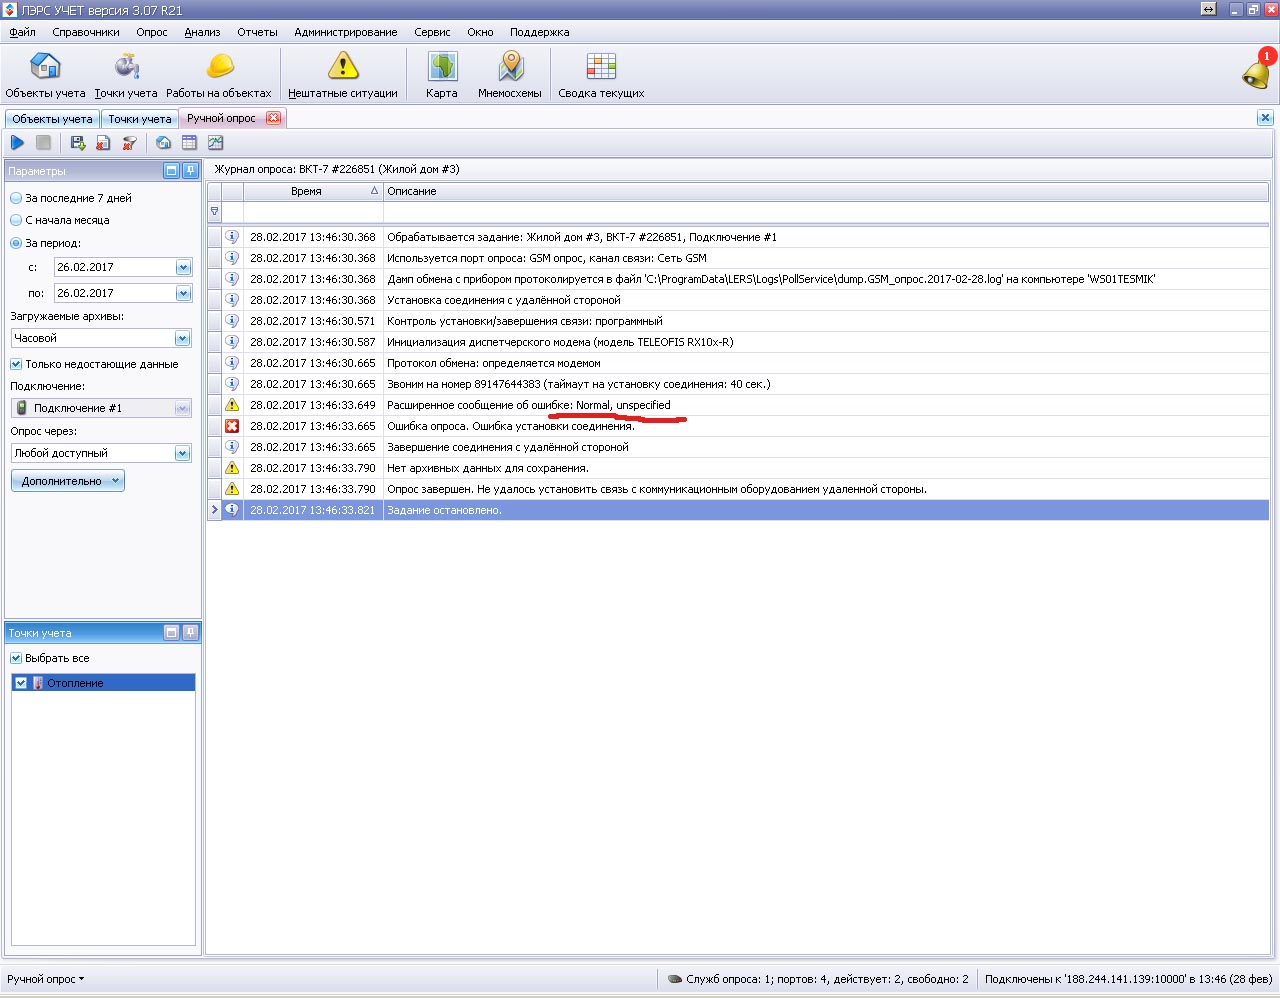Image resolution: width=1280 pixels, height=998 pixels.
Task: Click the table grid icon in poll toolbar
Action: [189, 143]
